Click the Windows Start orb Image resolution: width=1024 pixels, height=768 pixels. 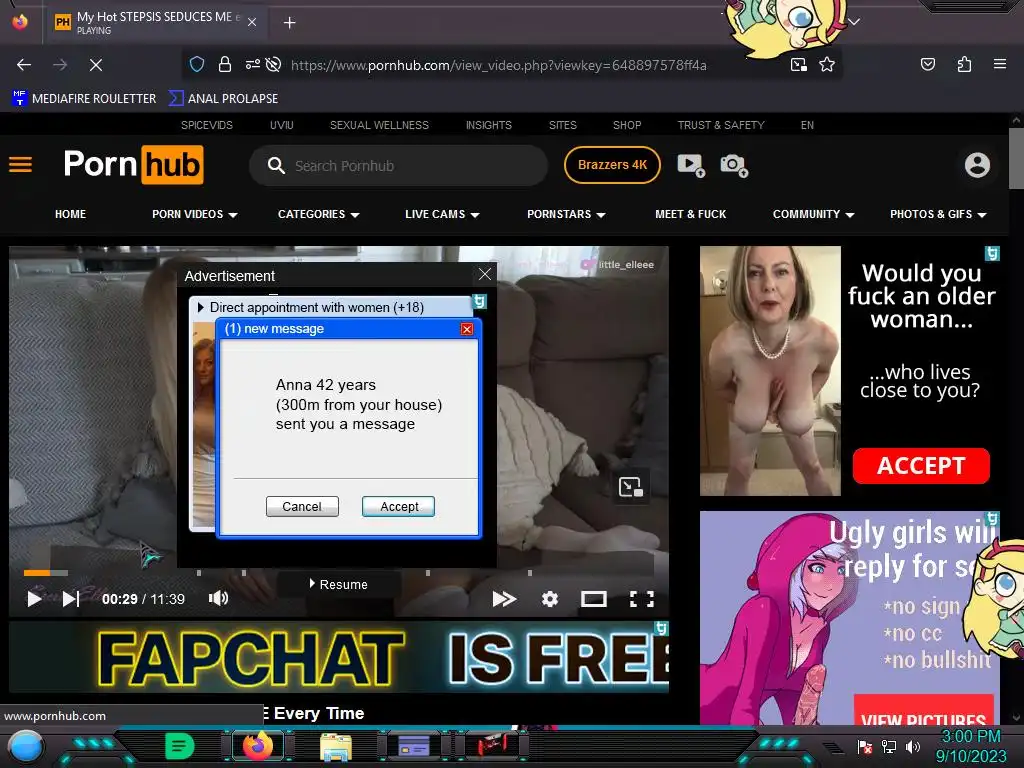26,746
